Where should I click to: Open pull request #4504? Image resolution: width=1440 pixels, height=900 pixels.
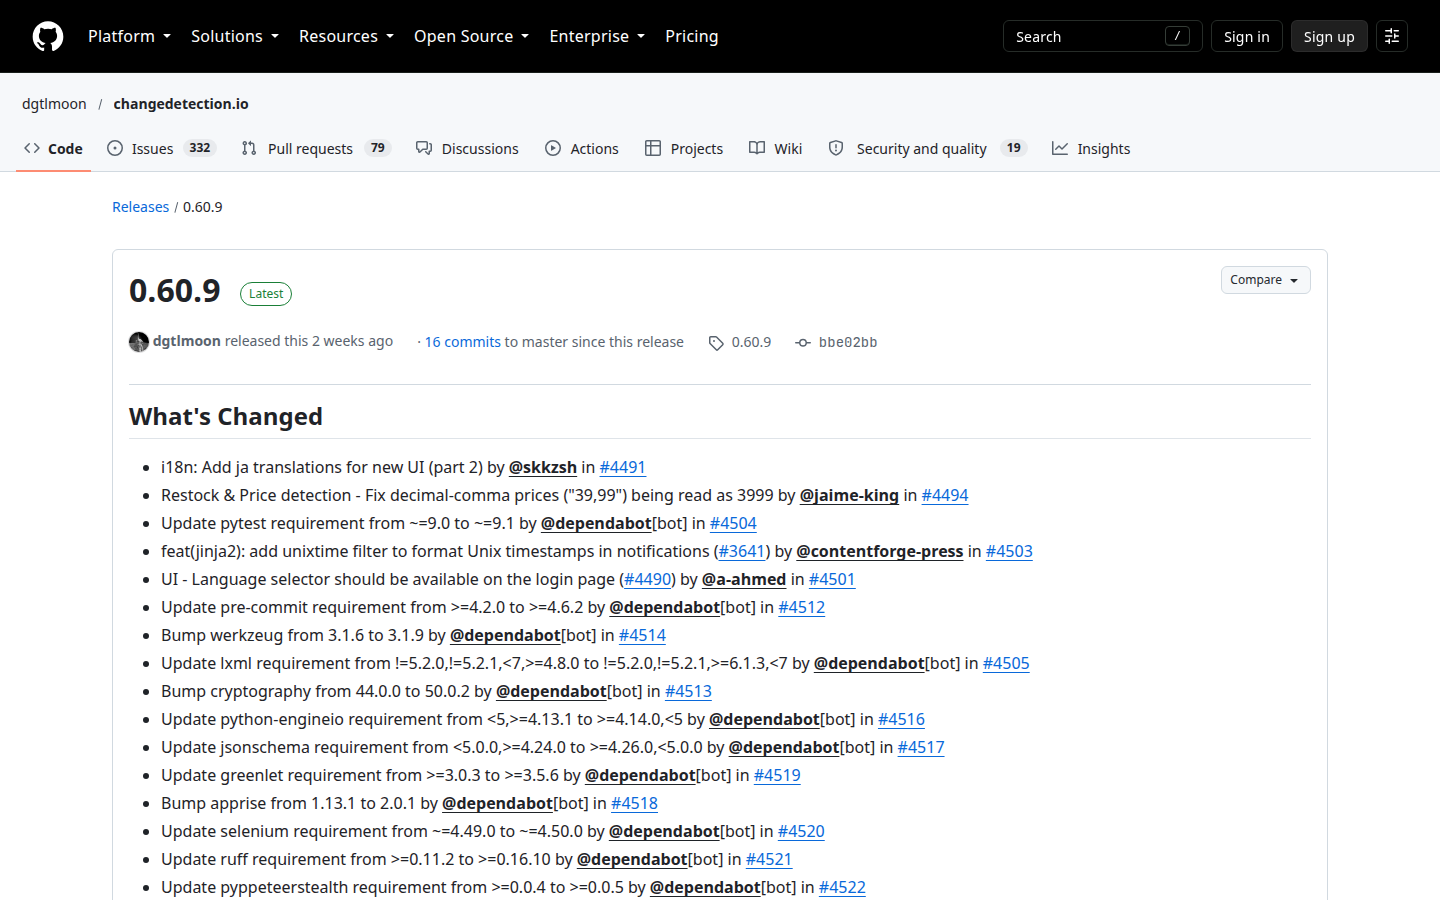(733, 523)
